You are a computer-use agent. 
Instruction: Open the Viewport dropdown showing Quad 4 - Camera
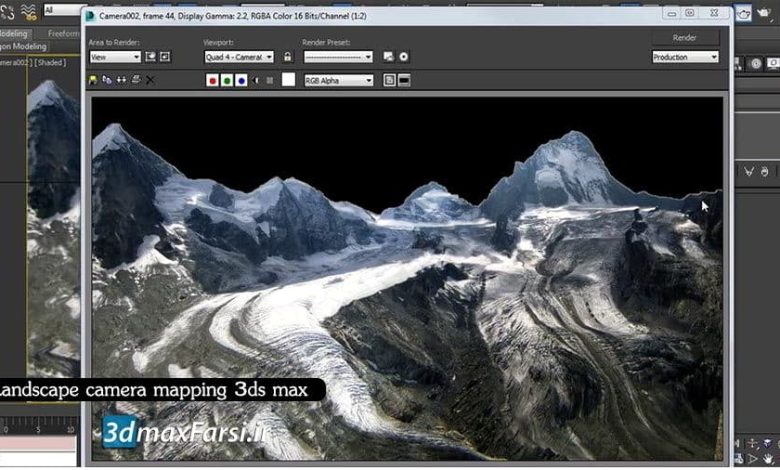coord(239,57)
